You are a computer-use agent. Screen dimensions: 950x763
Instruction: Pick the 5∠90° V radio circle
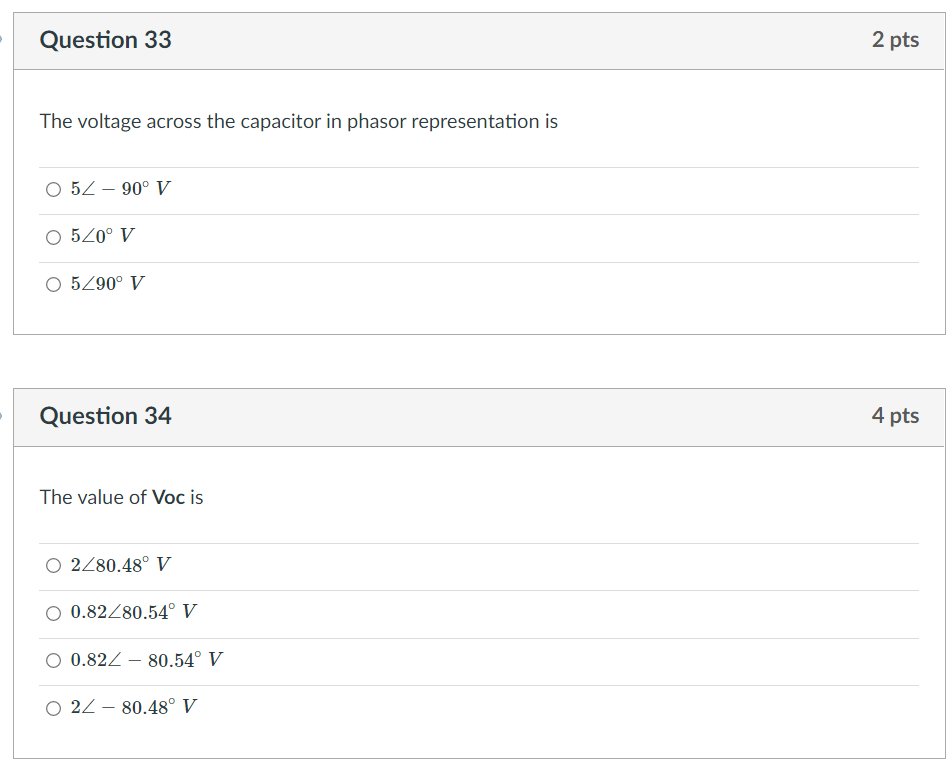pyautogui.click(x=53, y=284)
